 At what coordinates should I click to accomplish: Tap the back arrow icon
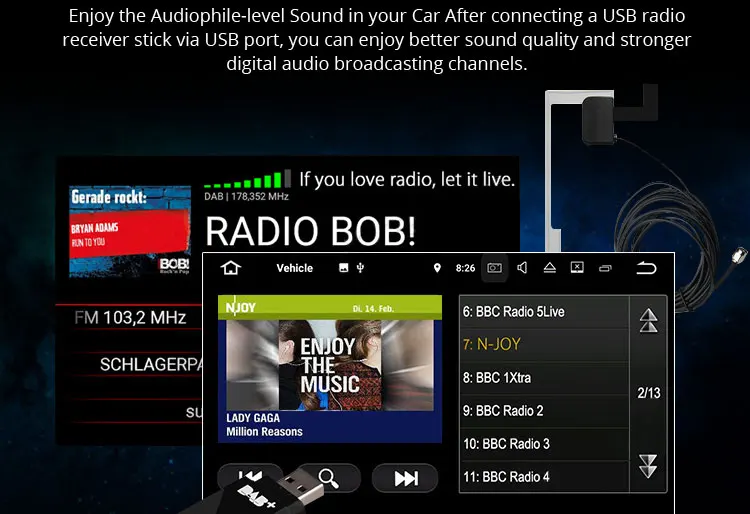tap(646, 268)
